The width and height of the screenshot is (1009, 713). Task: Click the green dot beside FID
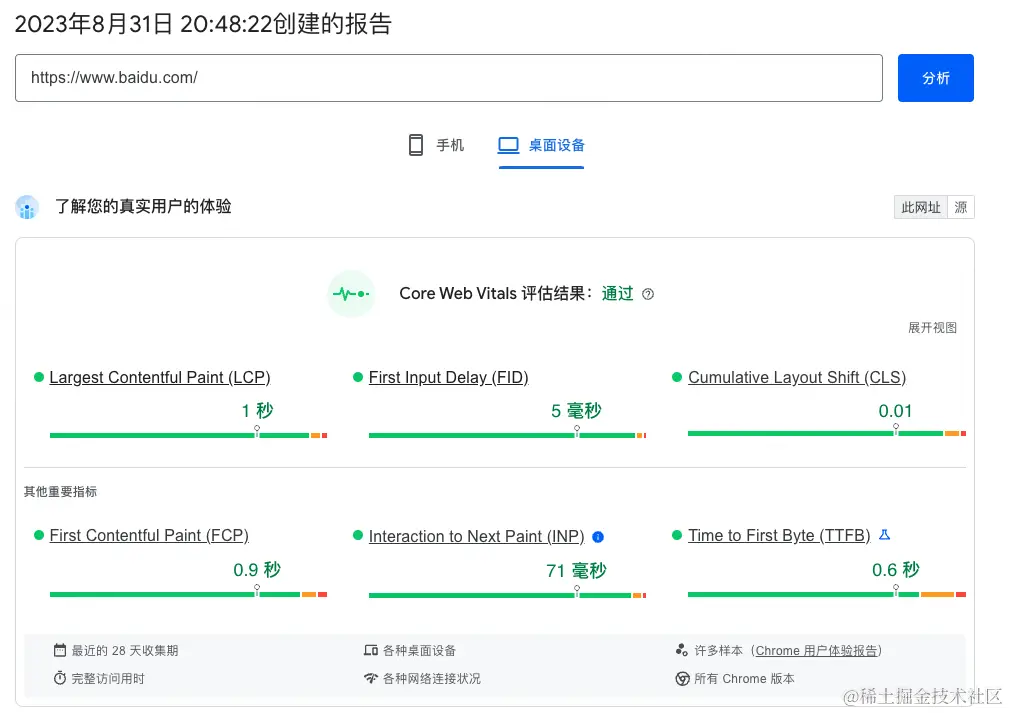[358, 377]
